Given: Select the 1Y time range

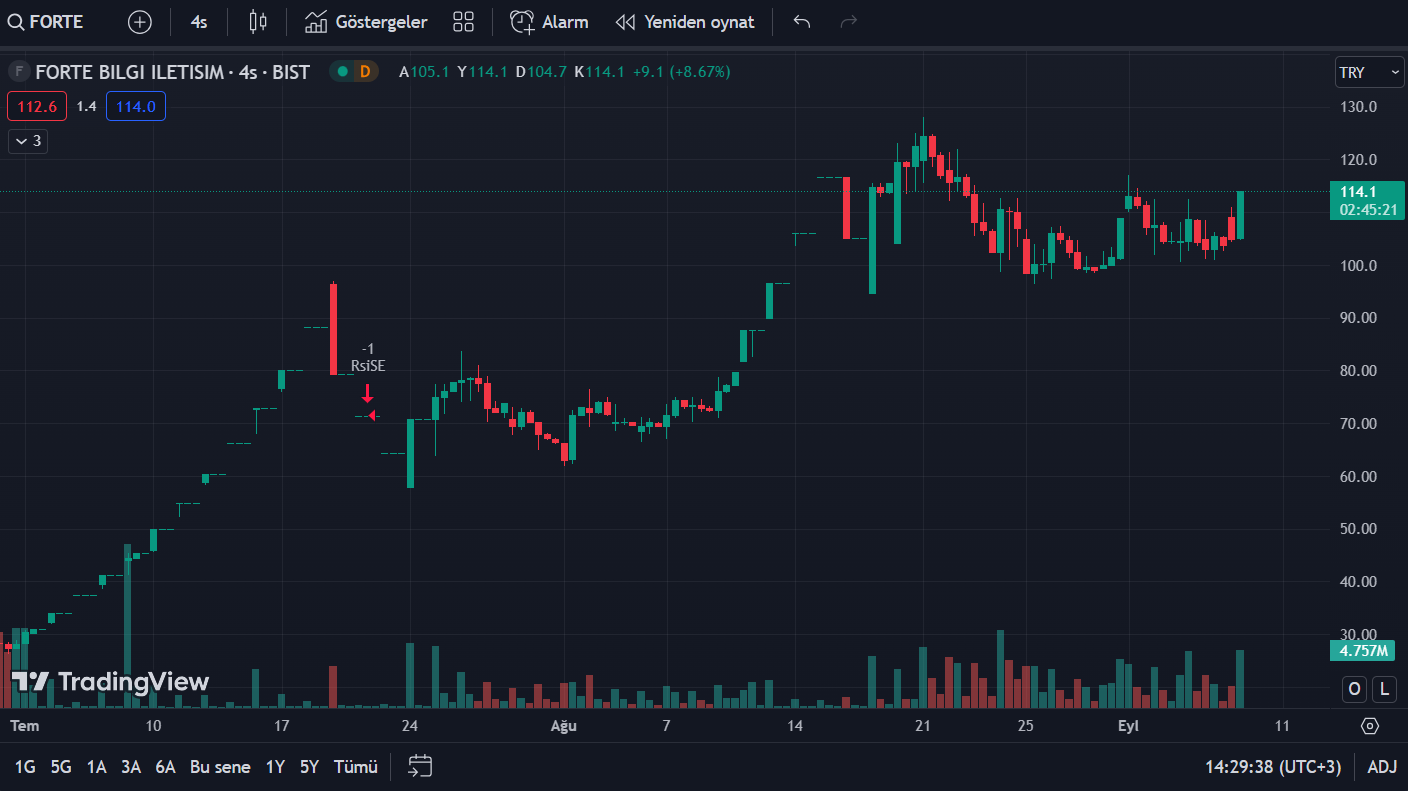Looking at the screenshot, I should [x=275, y=767].
